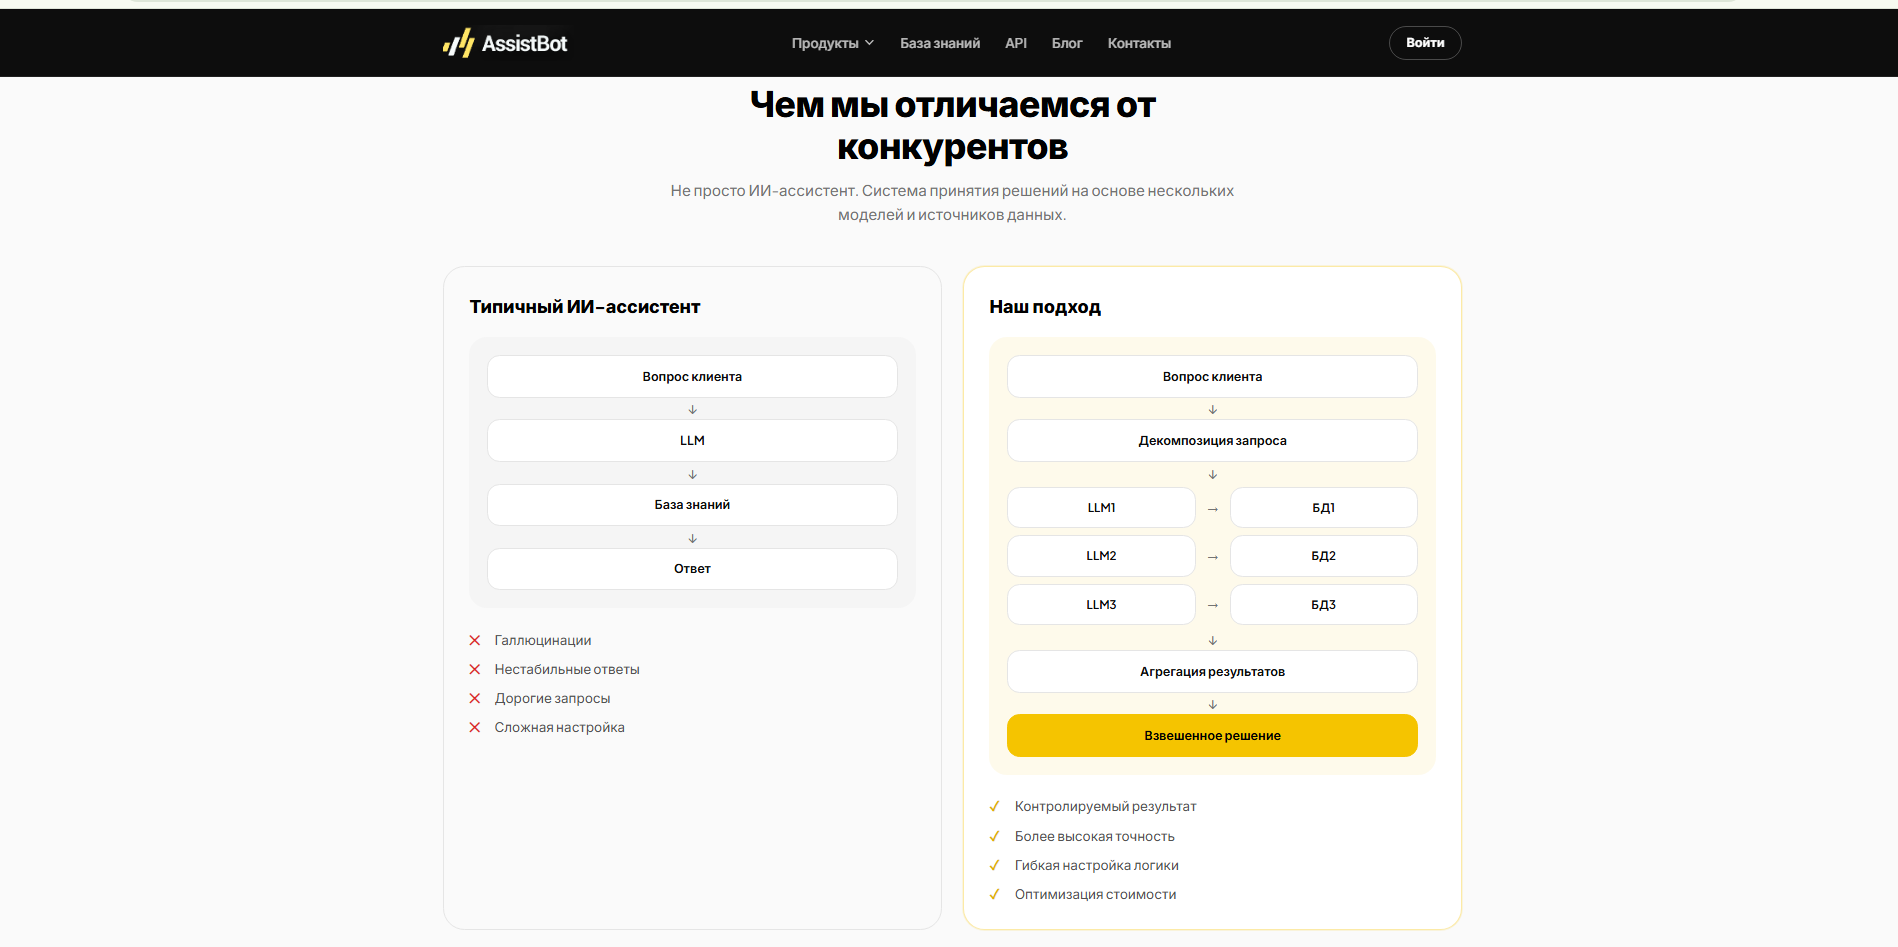Click the БД1 box
Viewport: 1898px width, 947px height.
click(1324, 508)
